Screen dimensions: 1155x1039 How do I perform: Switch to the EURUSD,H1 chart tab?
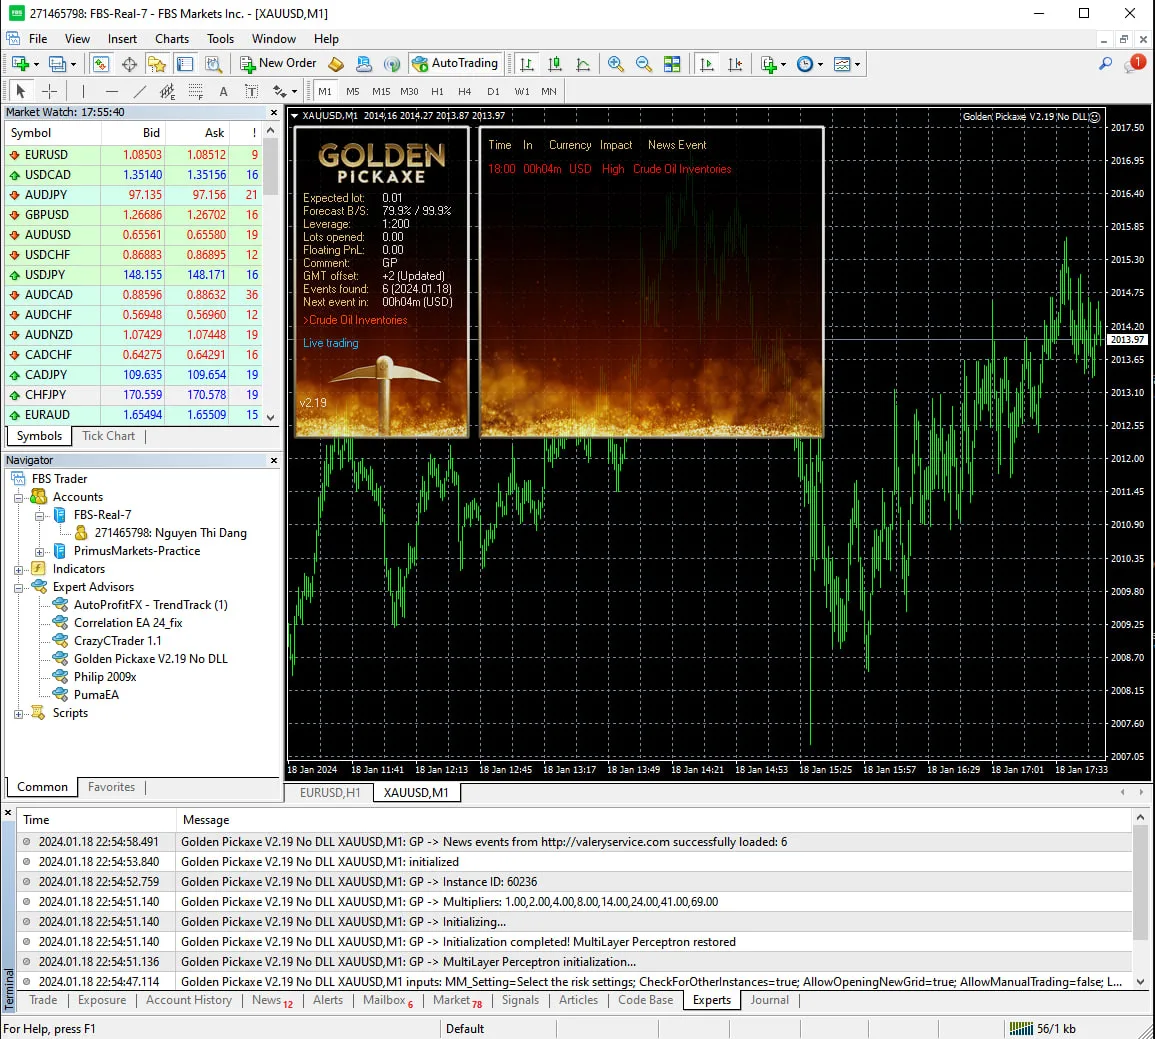tap(330, 792)
